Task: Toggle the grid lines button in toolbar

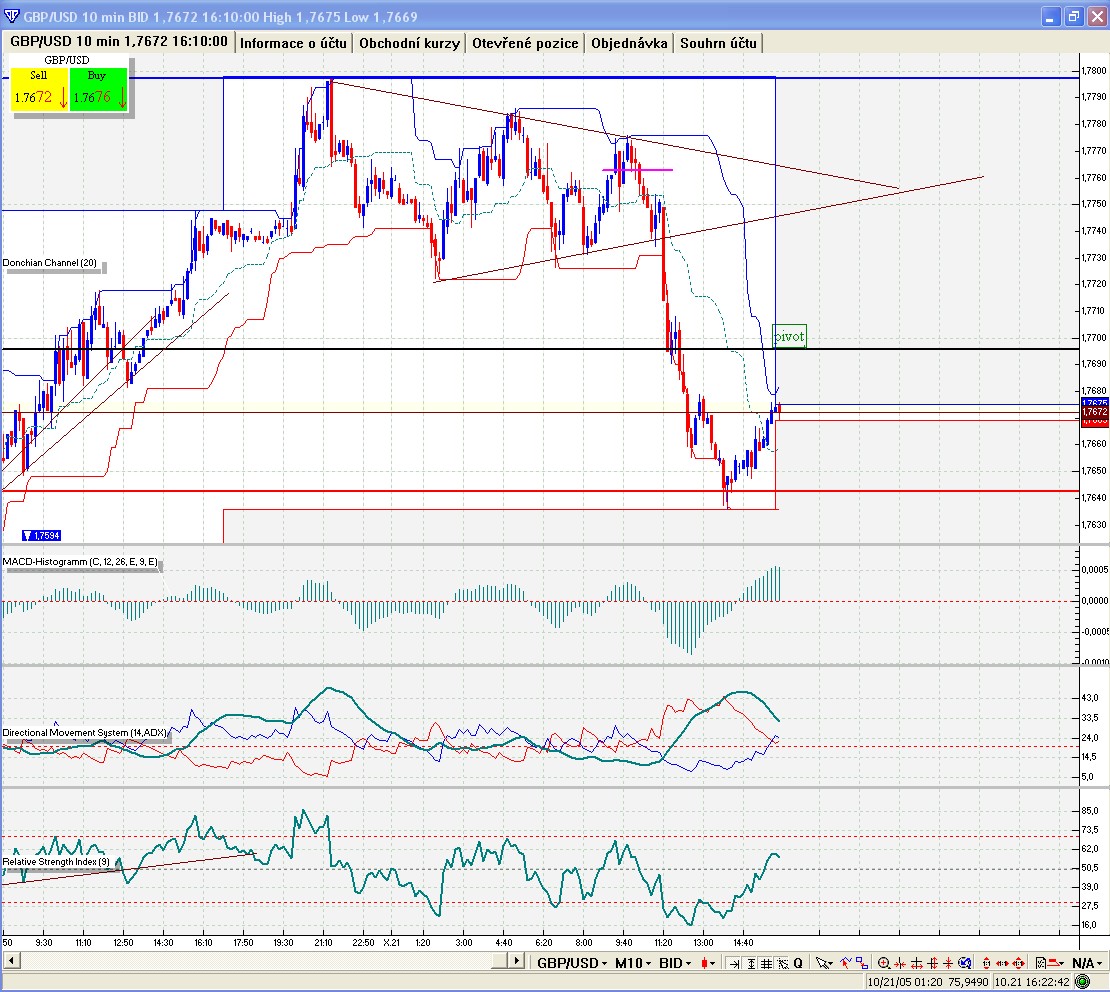Action: click(767, 963)
